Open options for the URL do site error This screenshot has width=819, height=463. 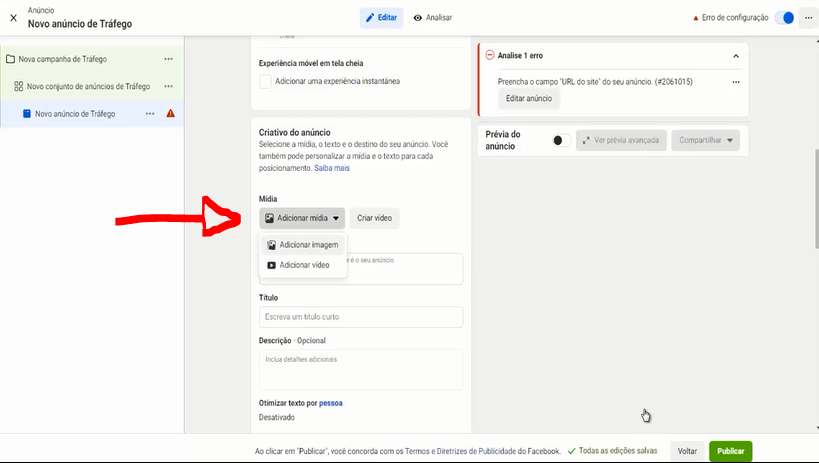736,82
